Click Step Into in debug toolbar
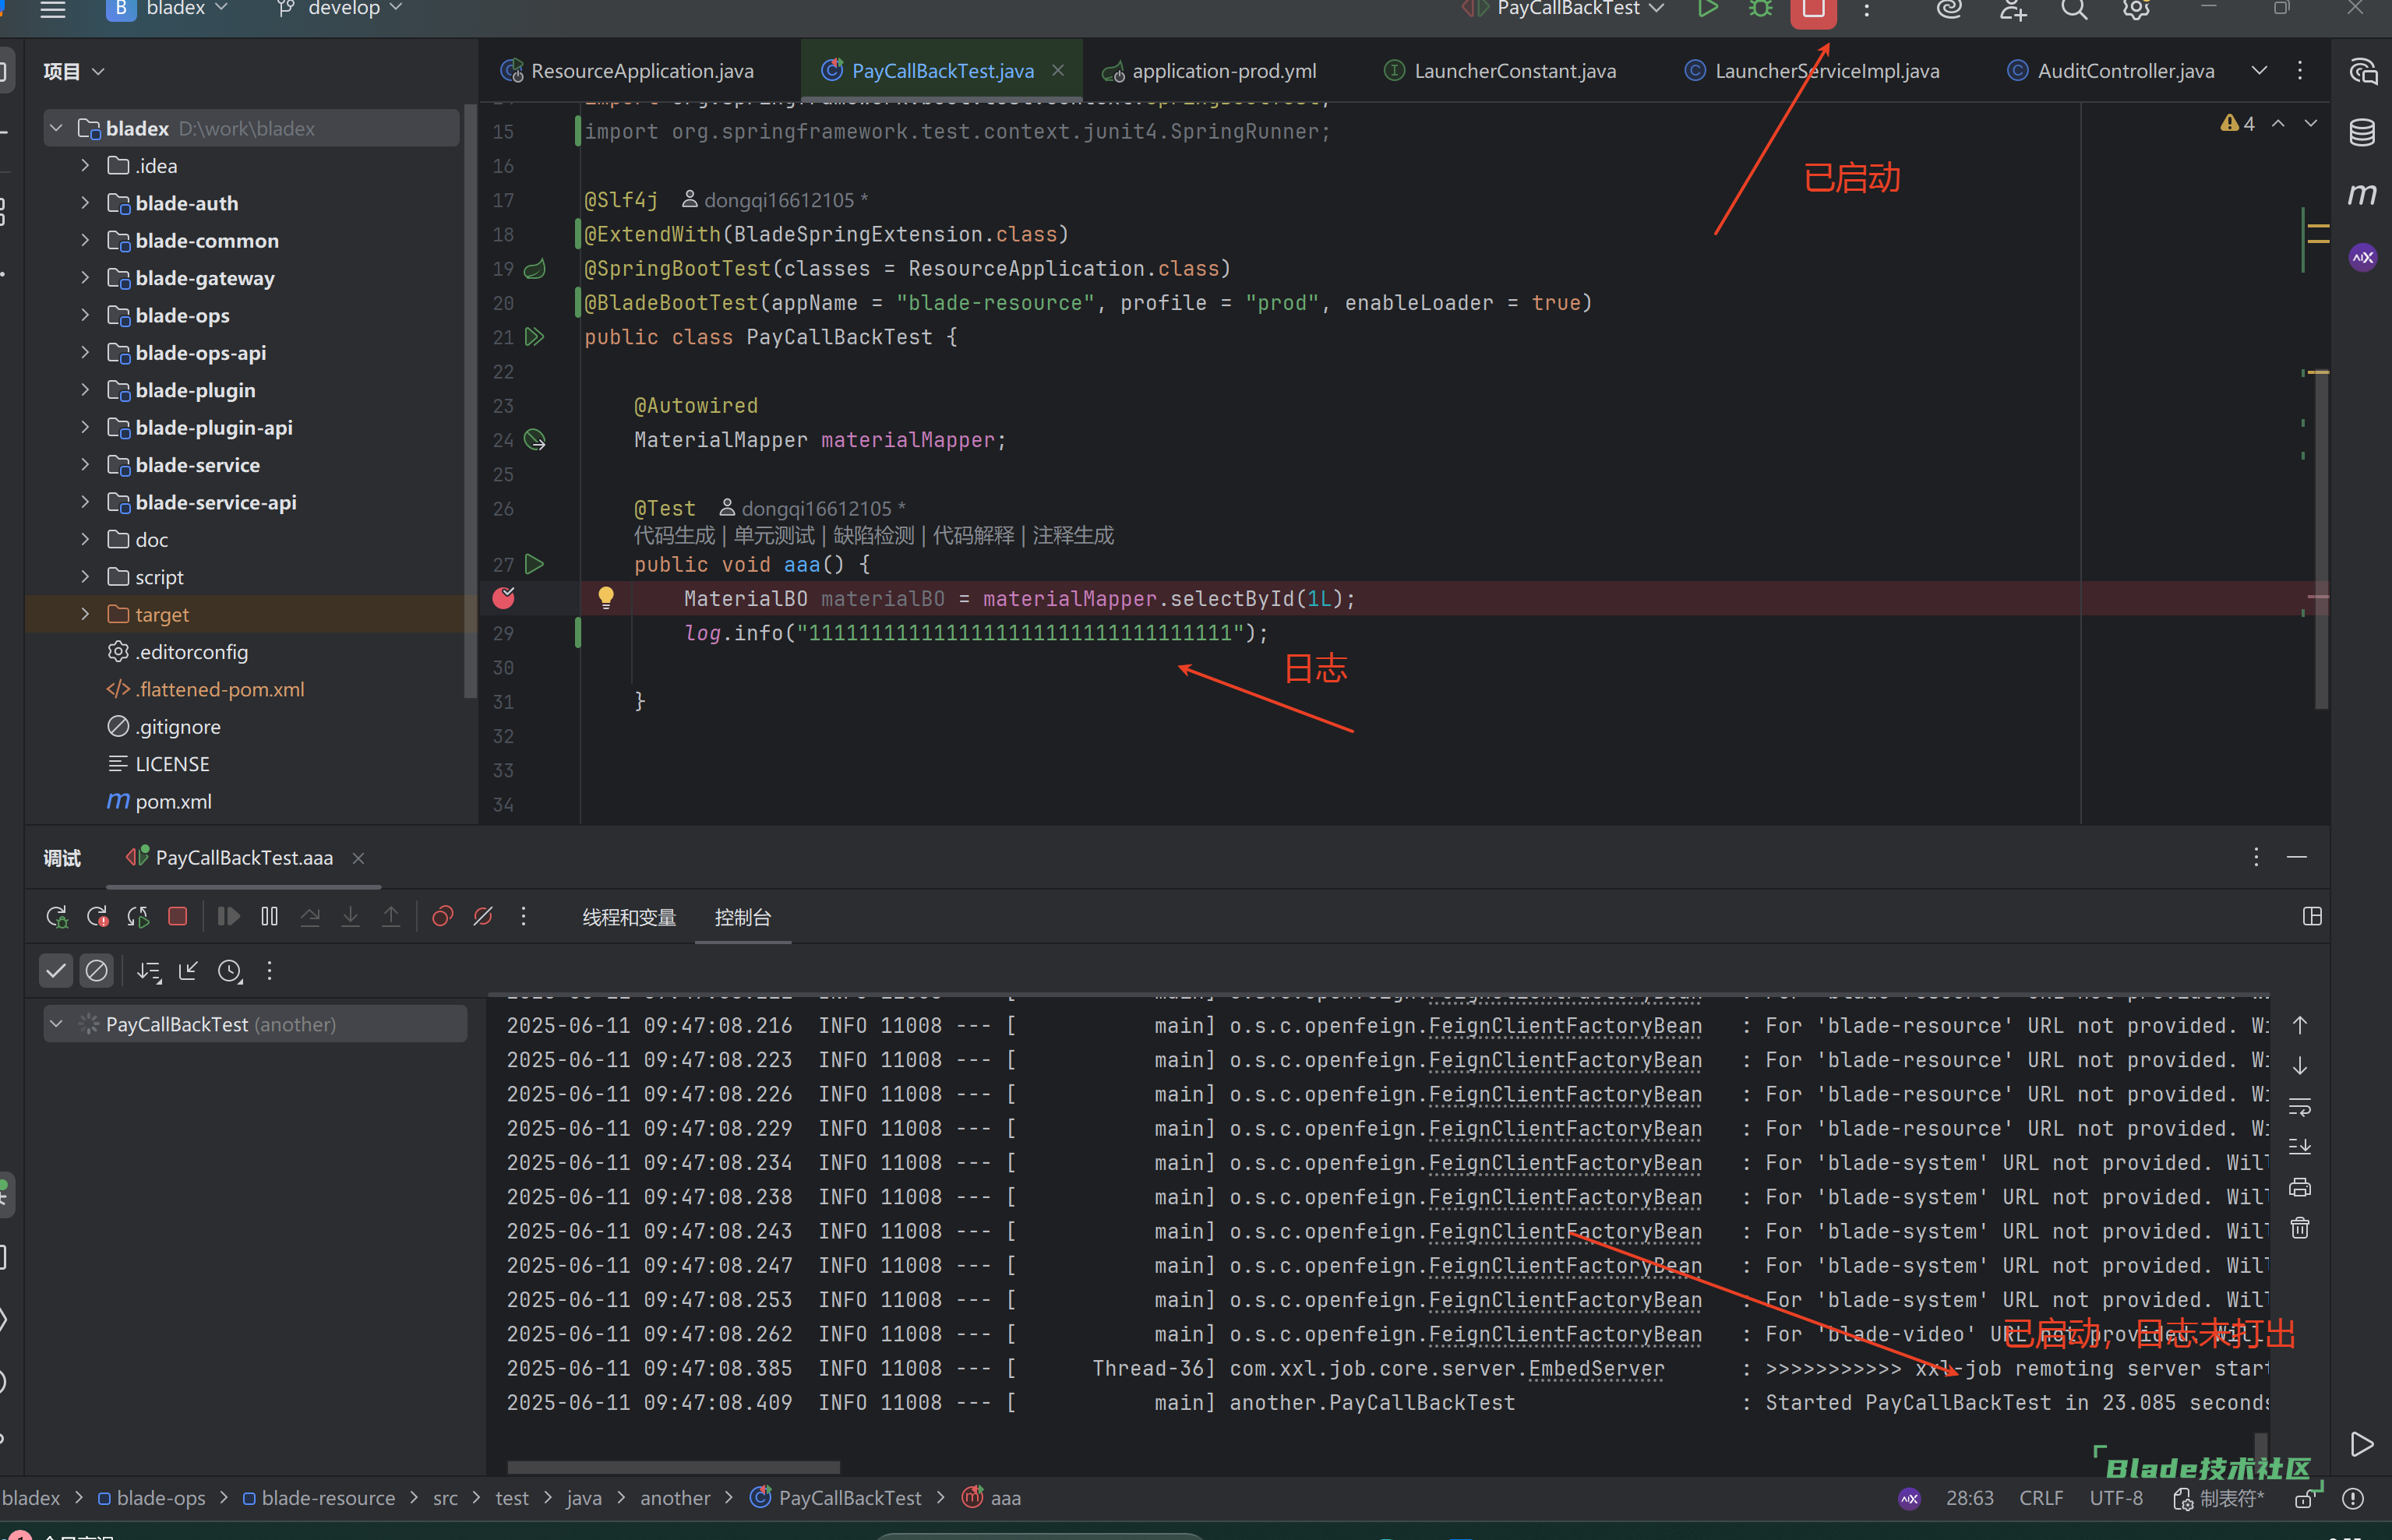The height and width of the screenshot is (1540, 2392). [350, 917]
